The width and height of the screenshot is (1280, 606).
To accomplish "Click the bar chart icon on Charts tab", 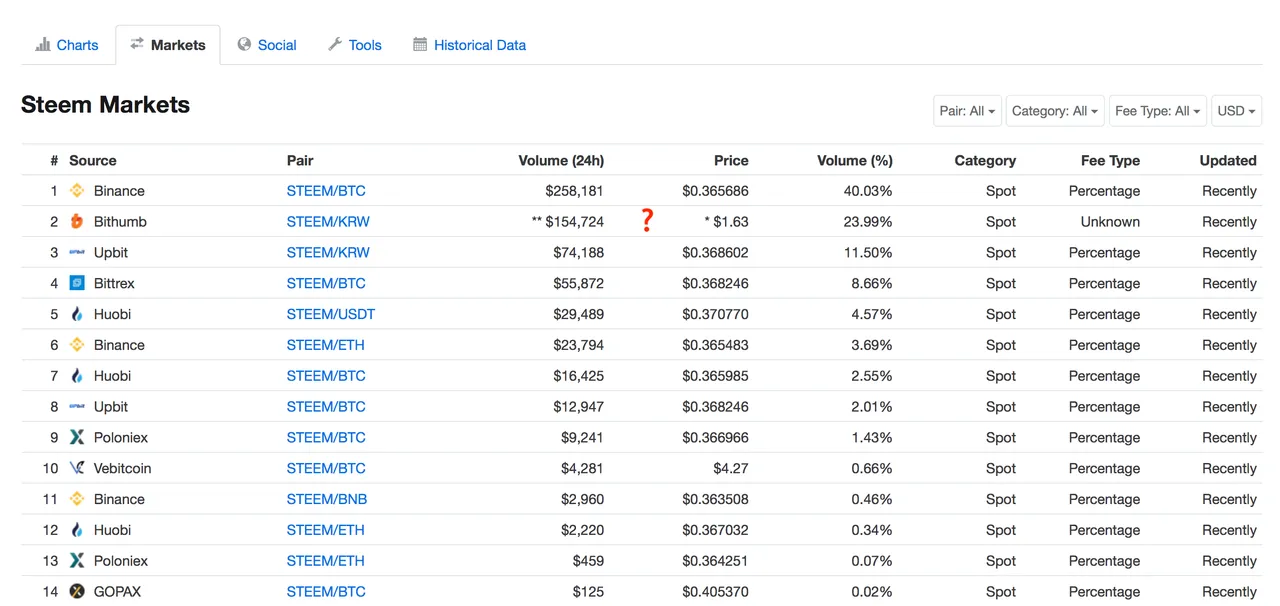I will tap(43, 44).
